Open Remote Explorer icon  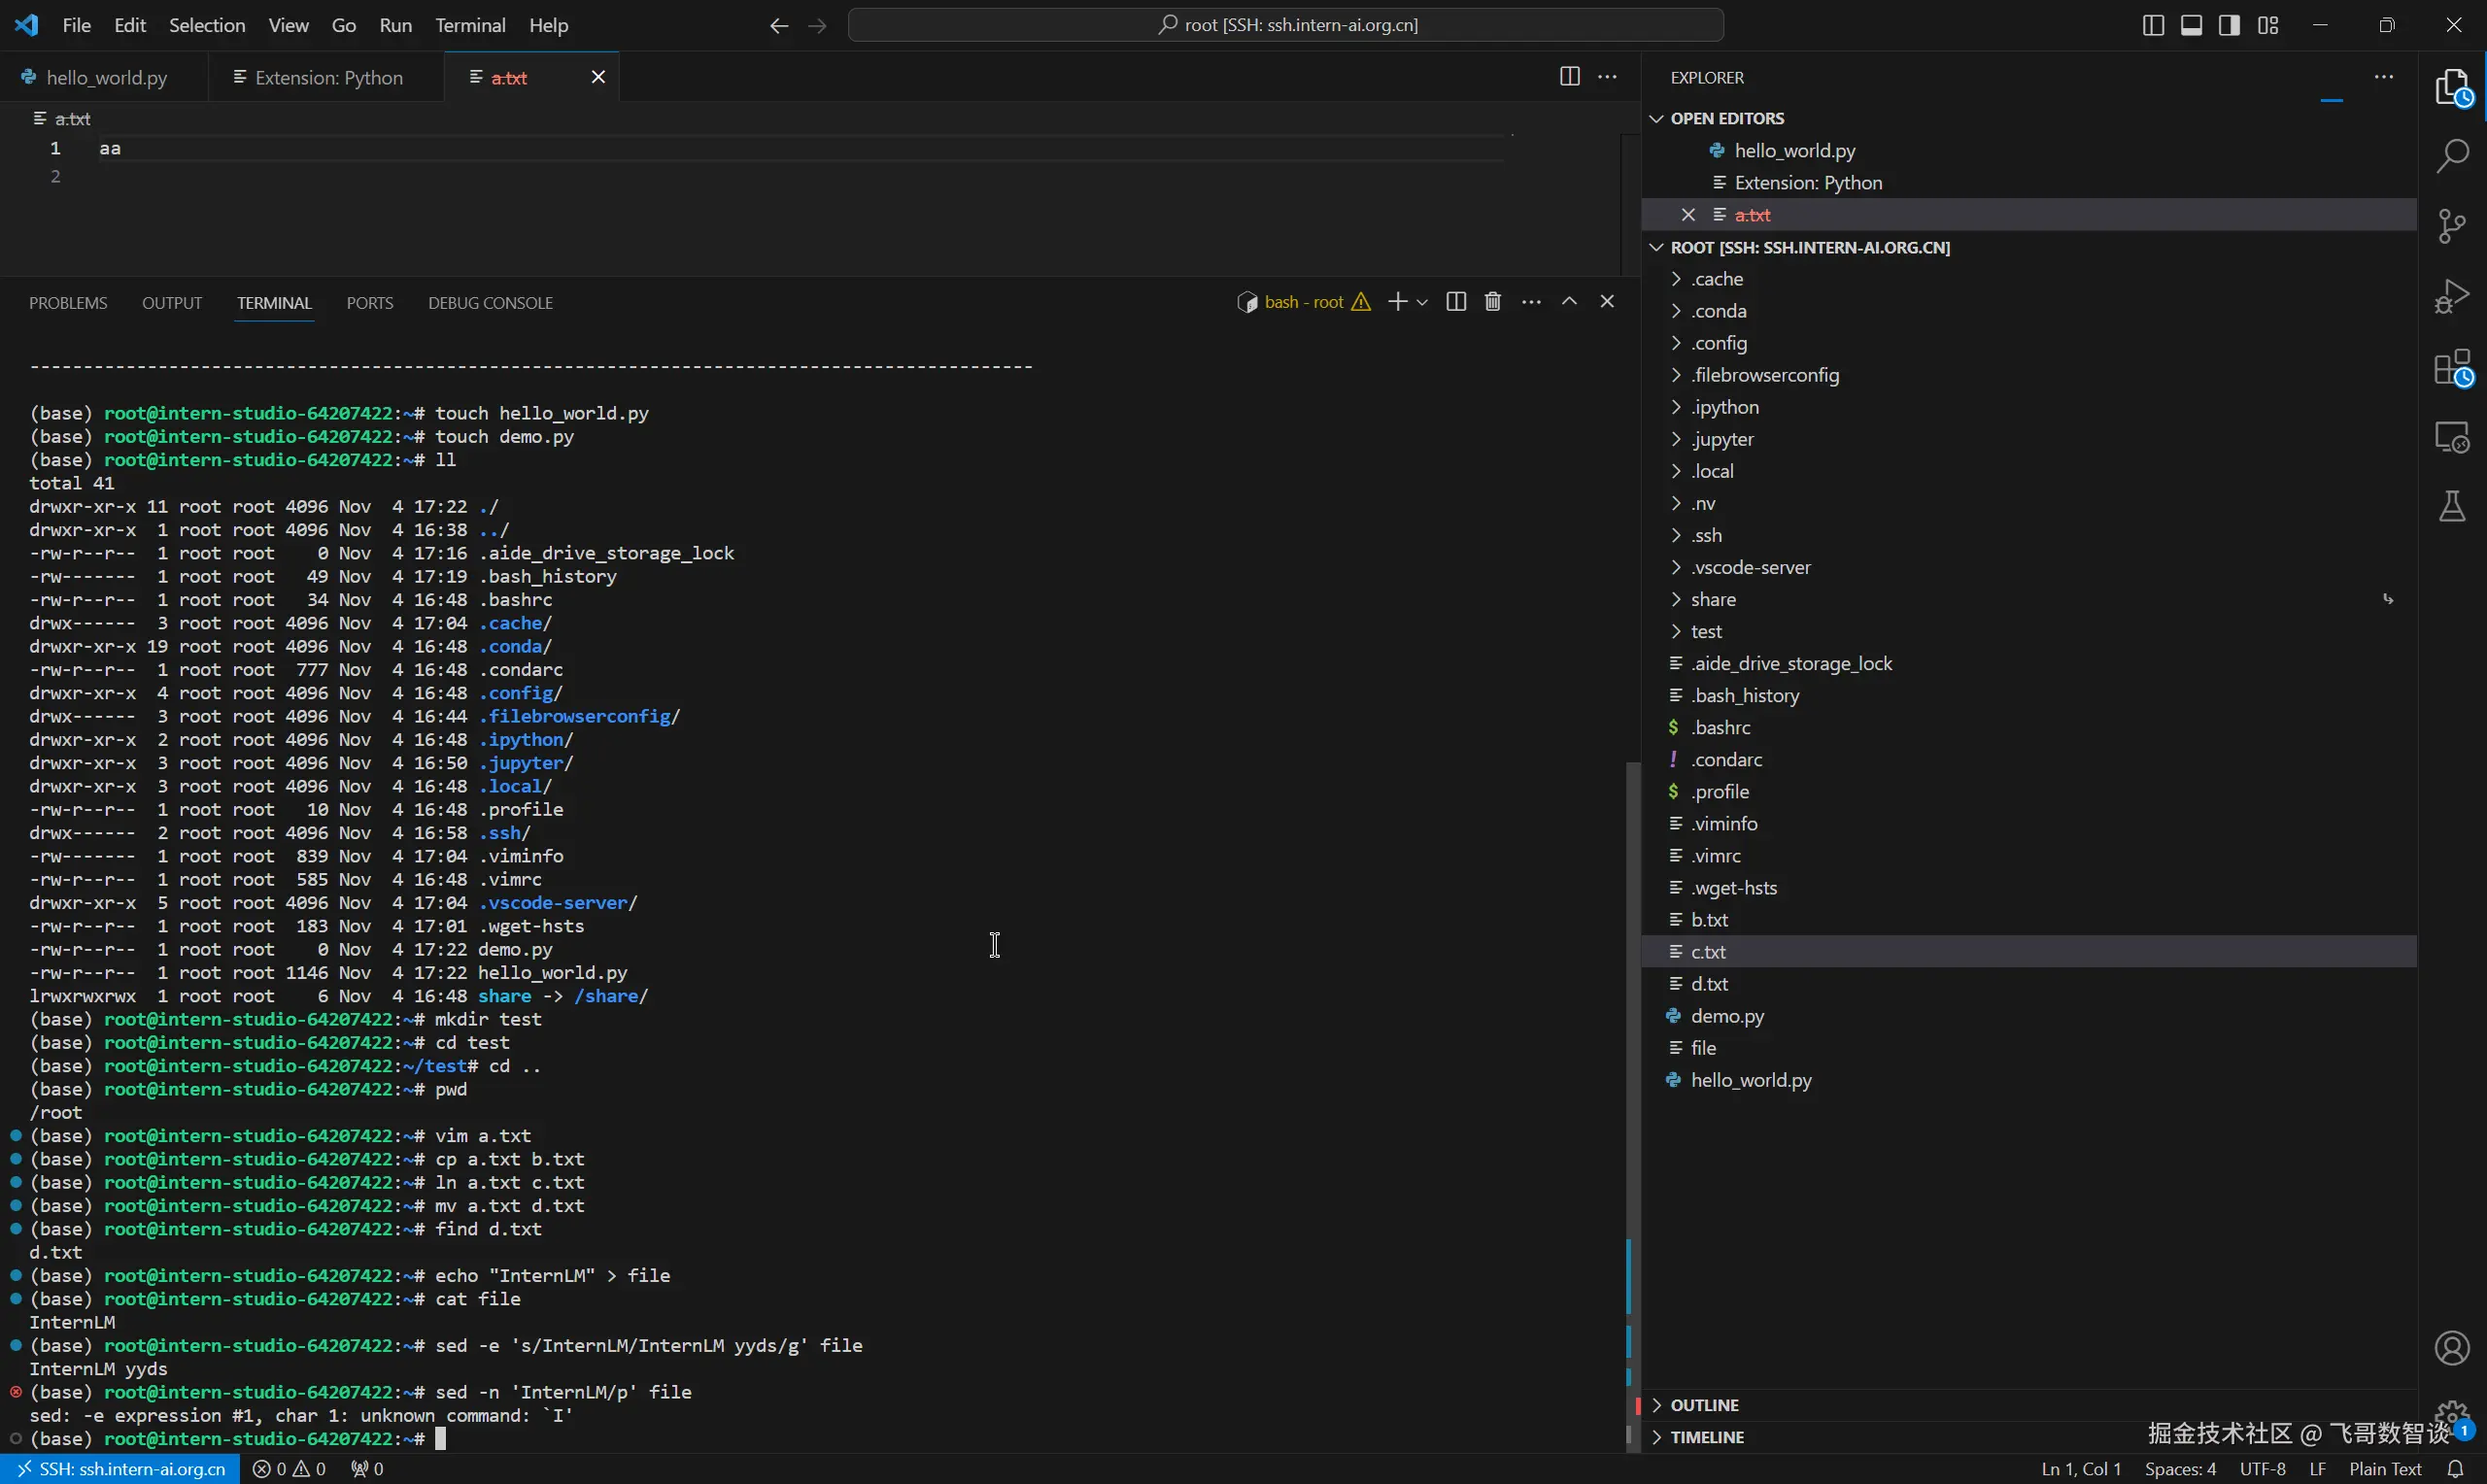coord(2452,438)
